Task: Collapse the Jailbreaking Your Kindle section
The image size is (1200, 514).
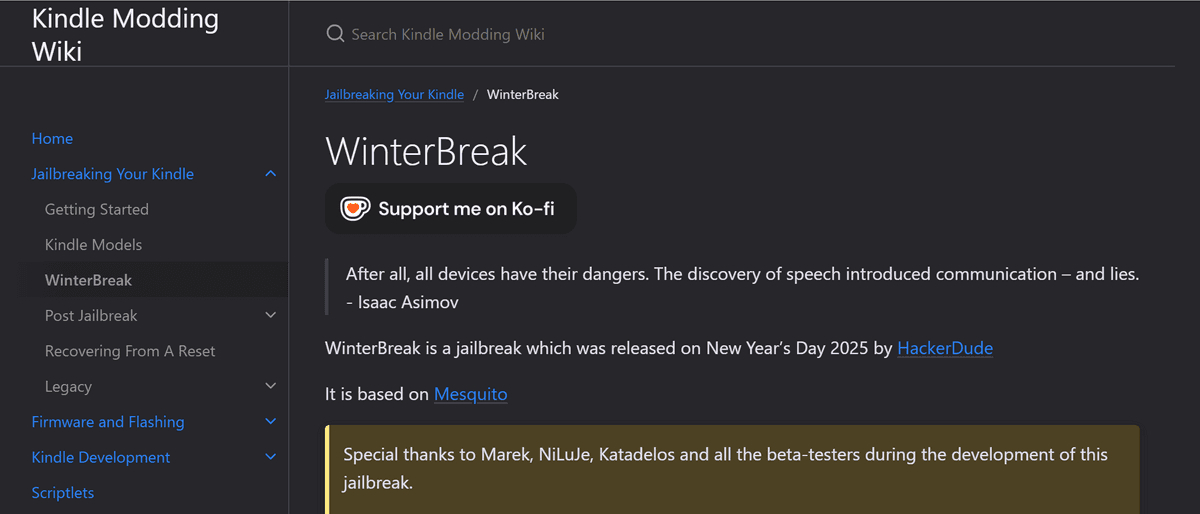Action: (x=270, y=174)
